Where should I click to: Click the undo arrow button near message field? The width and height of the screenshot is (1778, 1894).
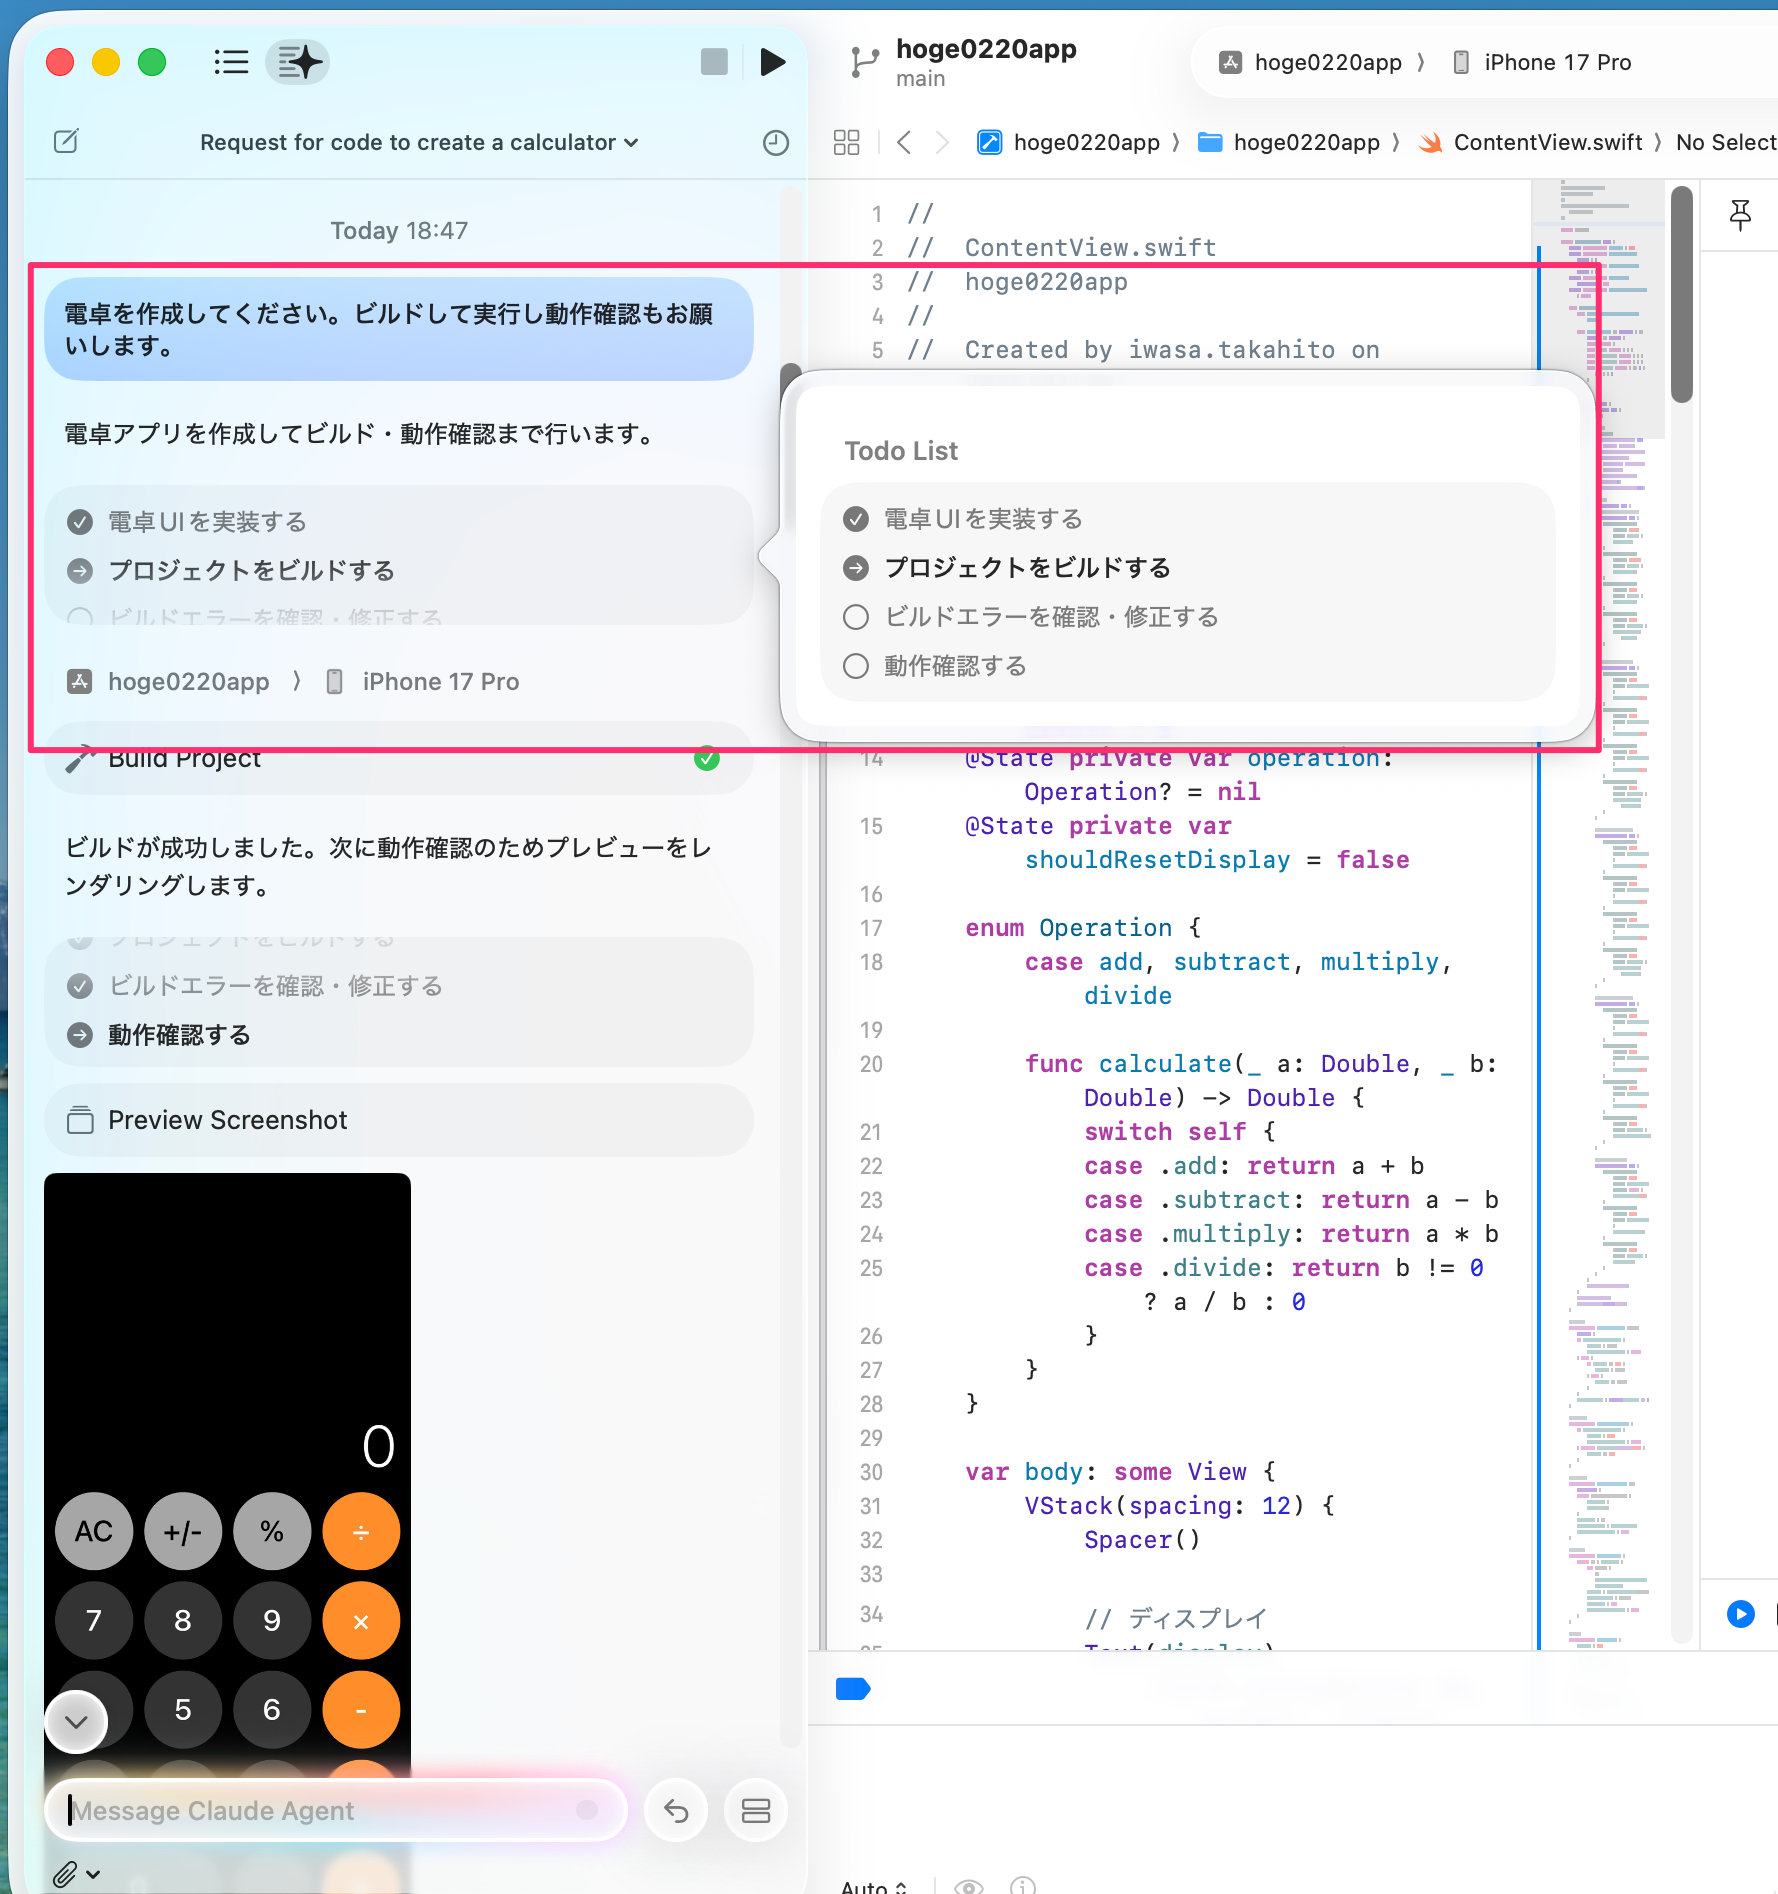tap(676, 1811)
